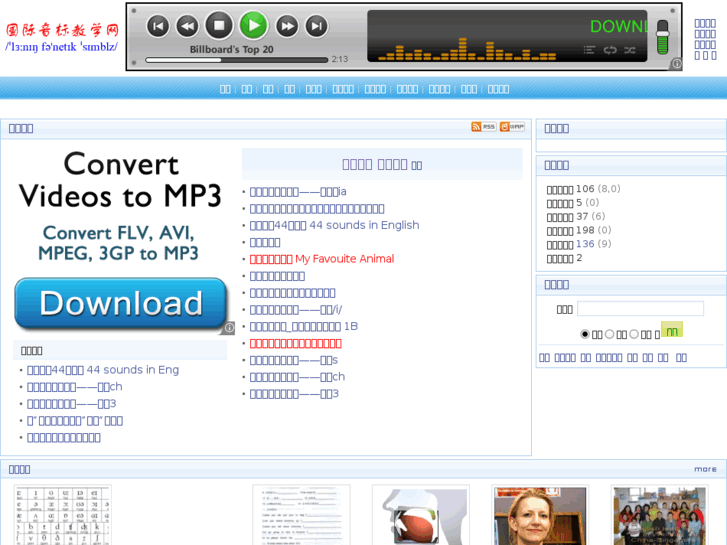Click the 'more' link in gallery section
727x545 pixels.
tap(705, 469)
